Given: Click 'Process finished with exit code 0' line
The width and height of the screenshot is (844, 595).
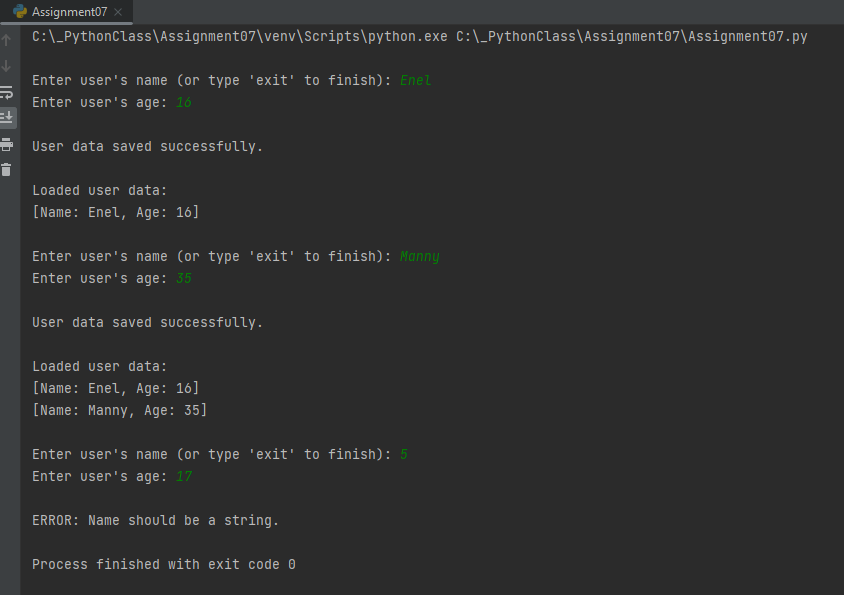Looking at the screenshot, I should tap(164, 564).
